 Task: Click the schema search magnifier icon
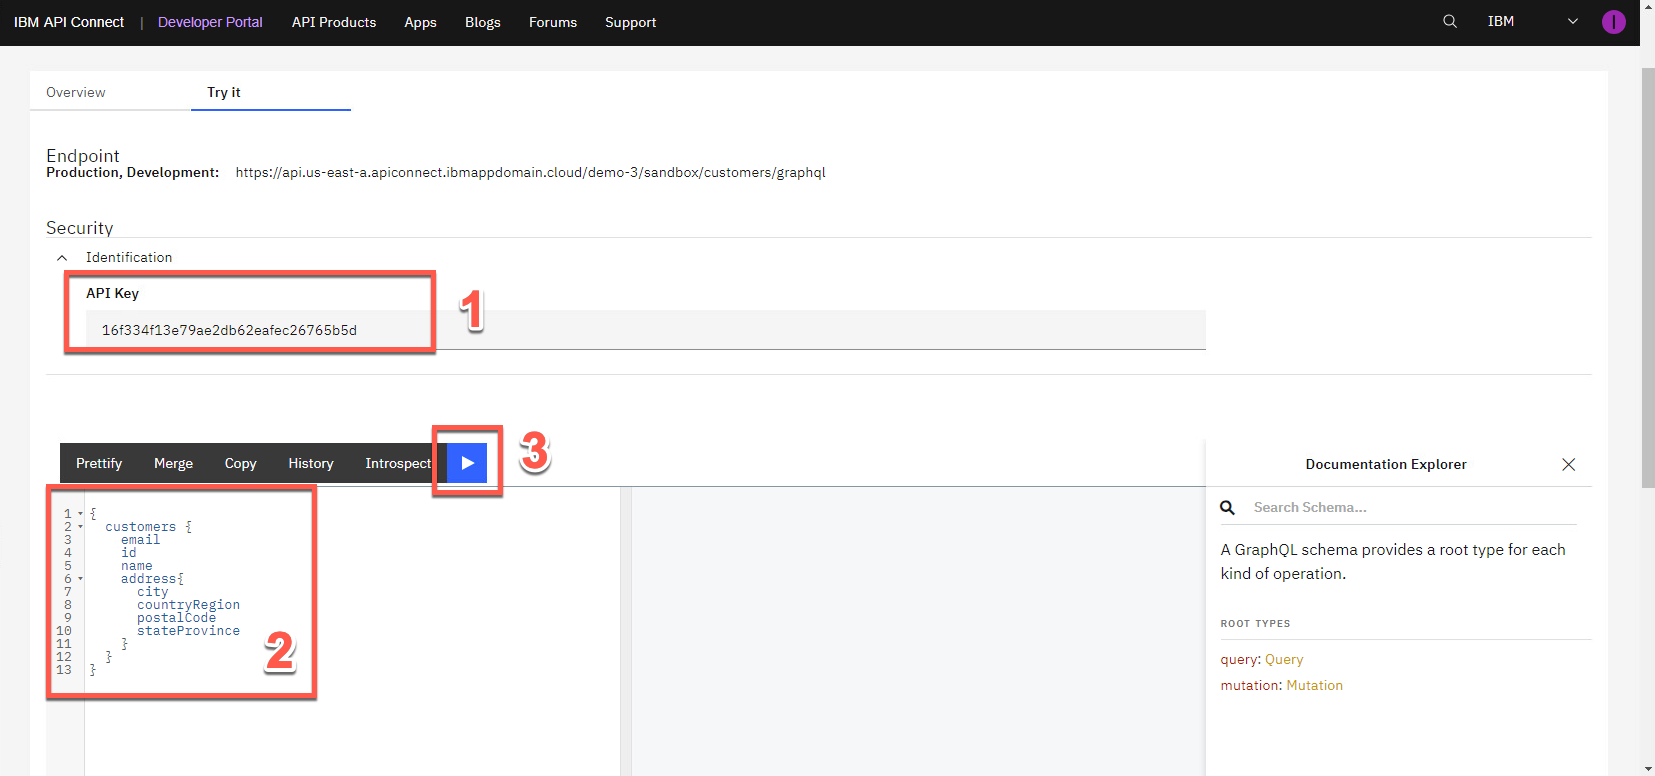(1228, 508)
